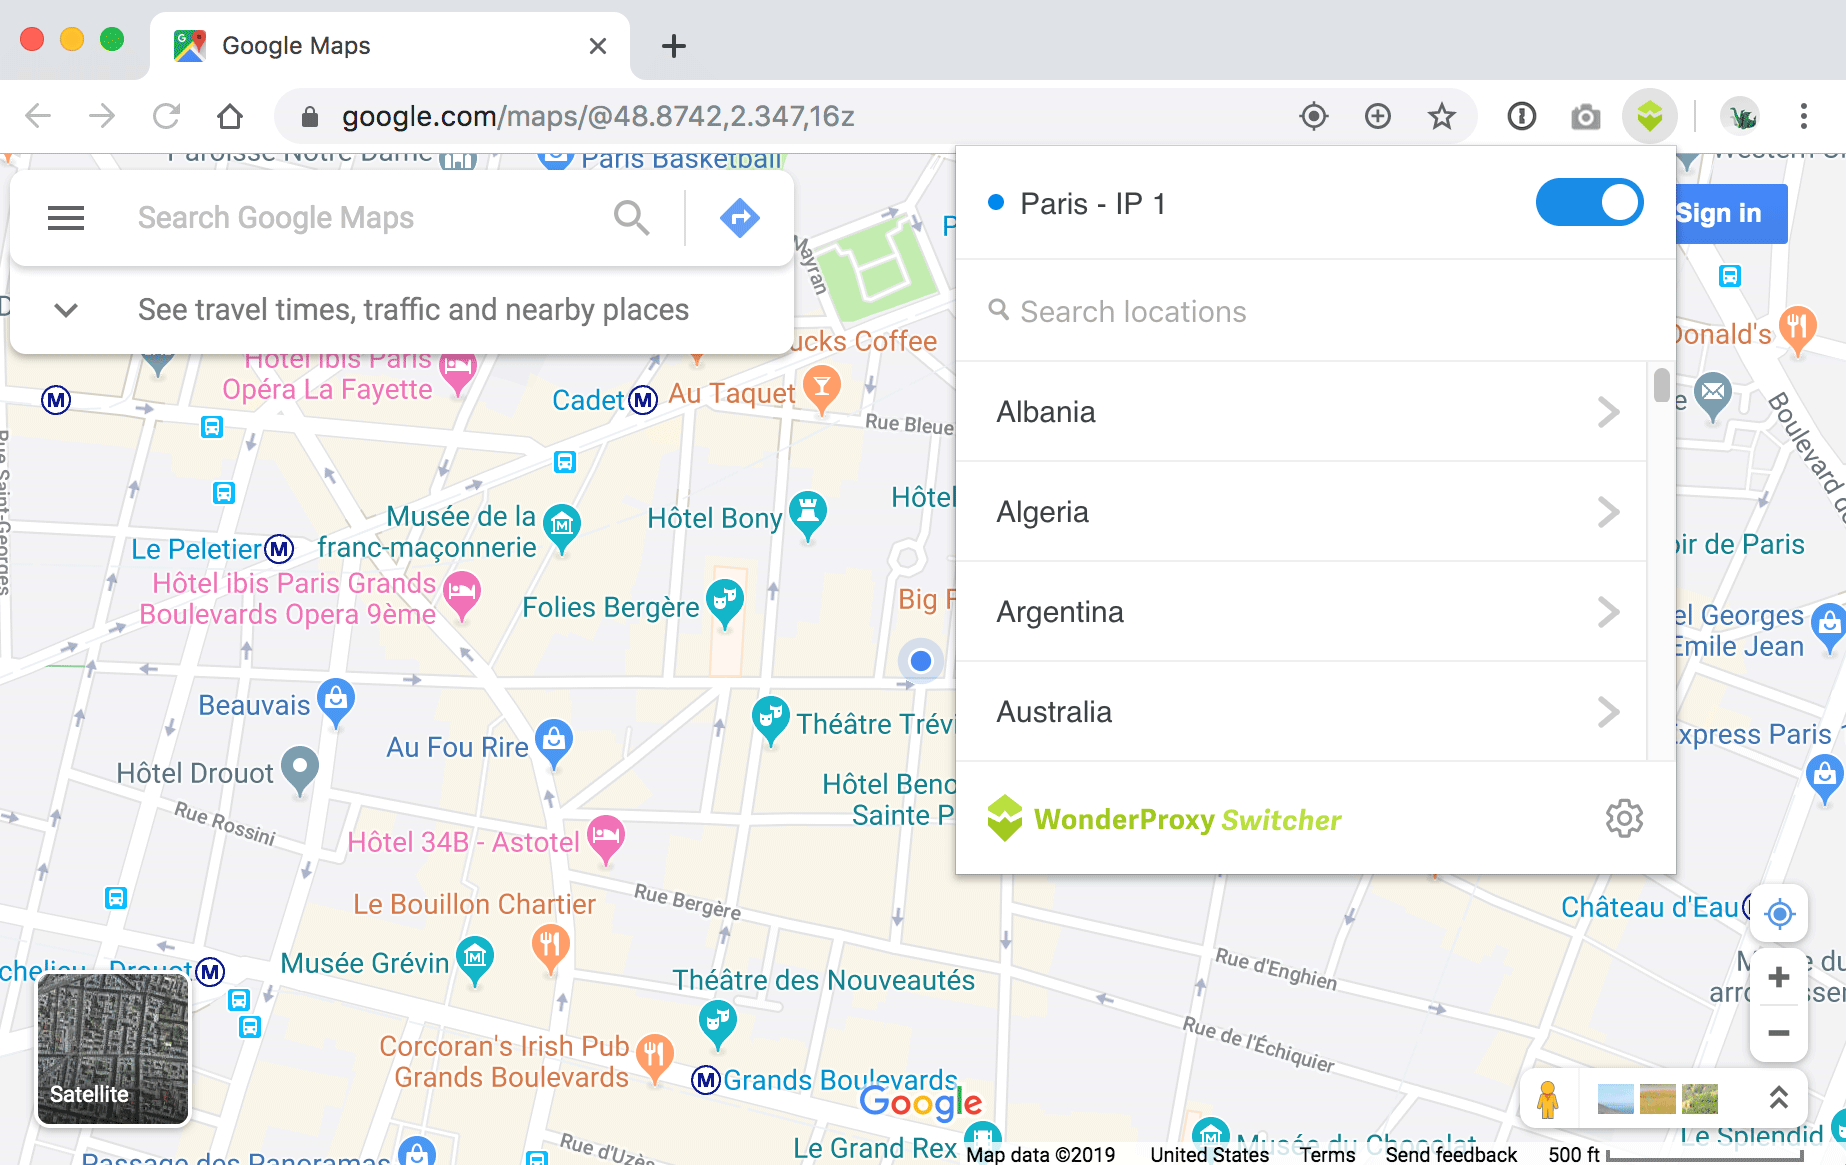
Task: Click the address bar URL
Action: point(598,117)
